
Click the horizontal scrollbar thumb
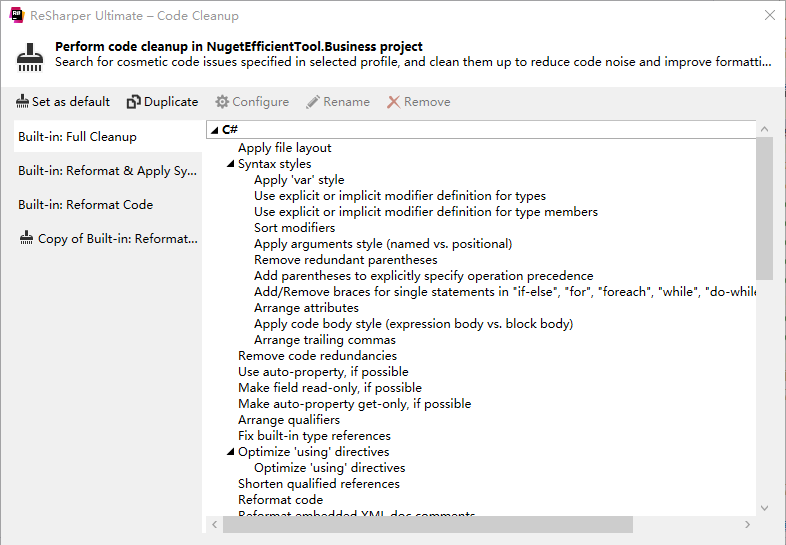428,524
